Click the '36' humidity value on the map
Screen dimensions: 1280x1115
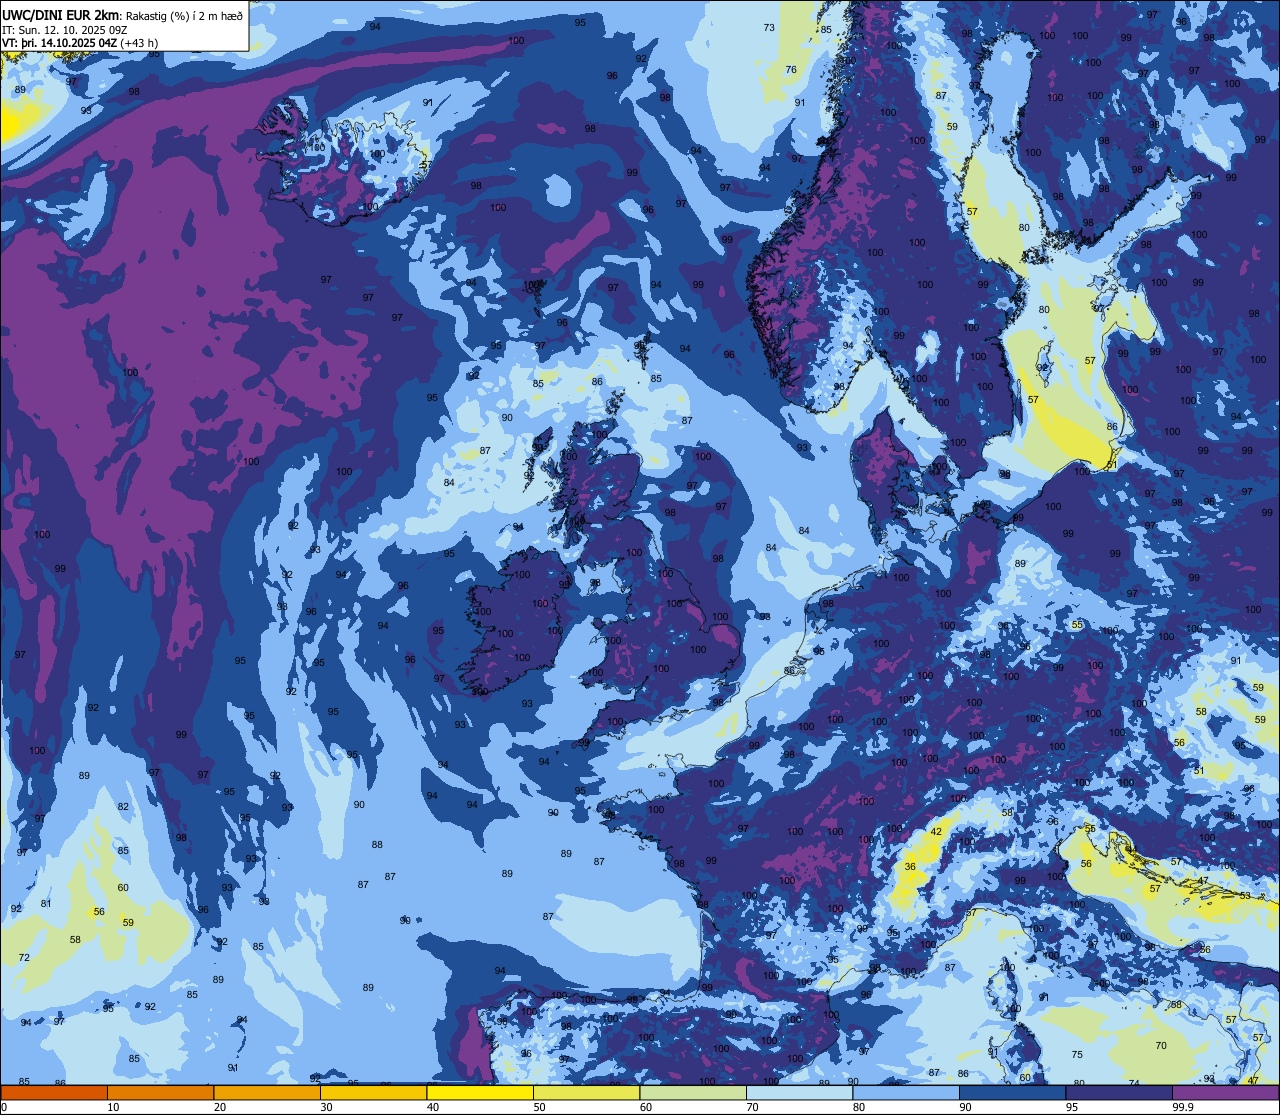click(910, 867)
